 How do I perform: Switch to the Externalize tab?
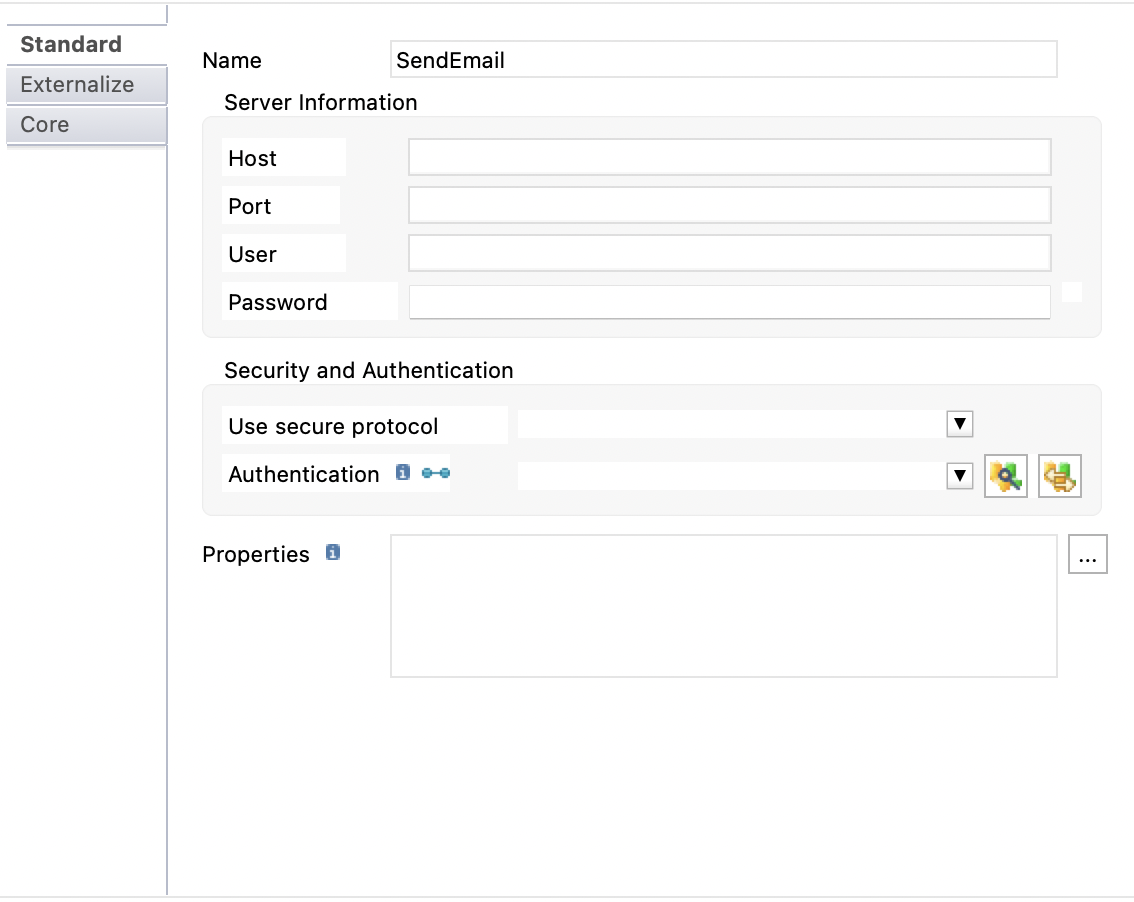pyautogui.click(x=76, y=84)
